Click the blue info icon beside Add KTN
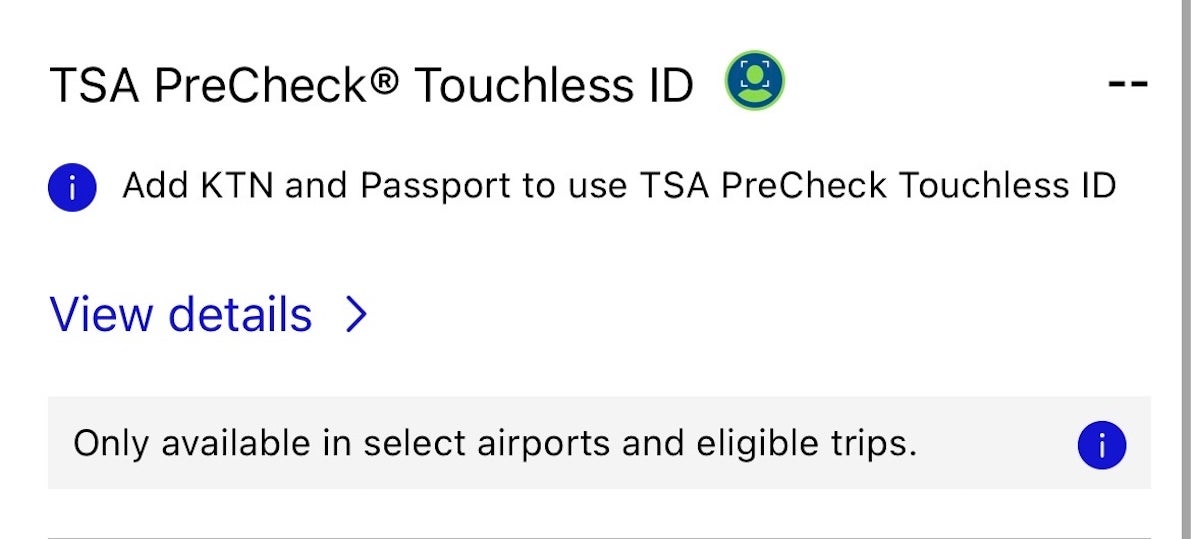 [72, 188]
